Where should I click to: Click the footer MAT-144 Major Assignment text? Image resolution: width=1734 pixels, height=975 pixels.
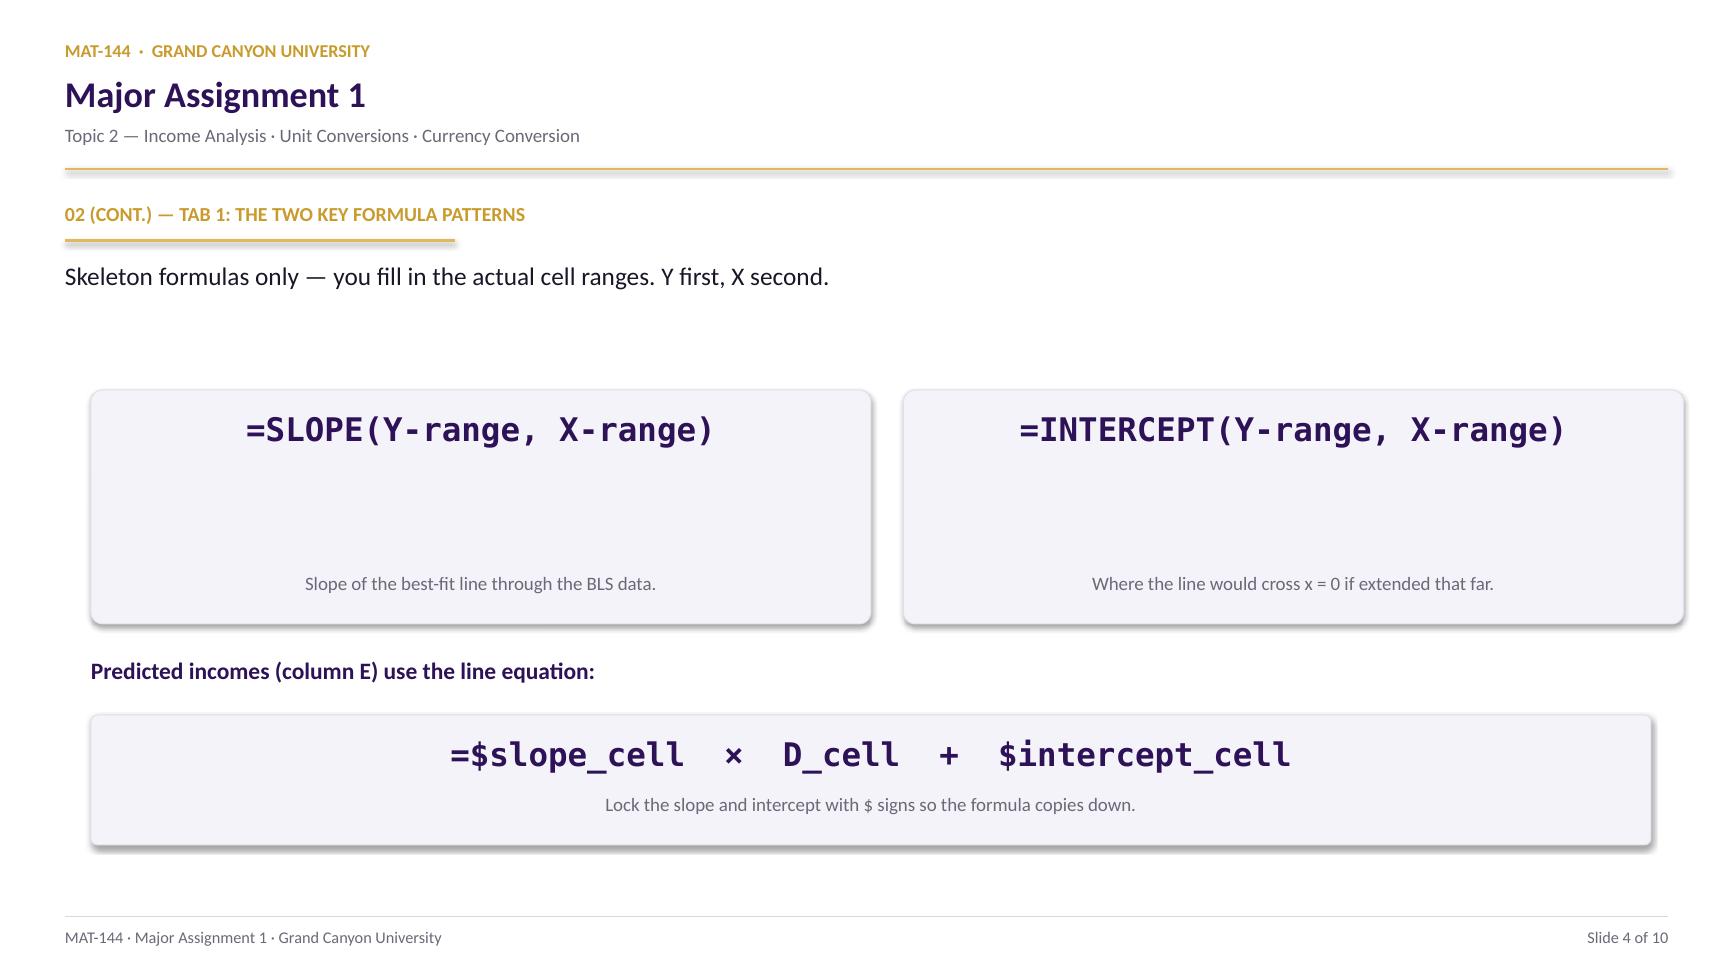(253, 938)
